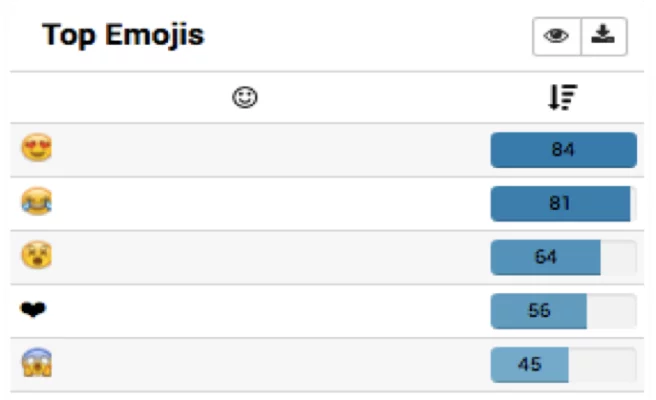Select the tears of joy emoji
The image size is (656, 400).
point(37,203)
